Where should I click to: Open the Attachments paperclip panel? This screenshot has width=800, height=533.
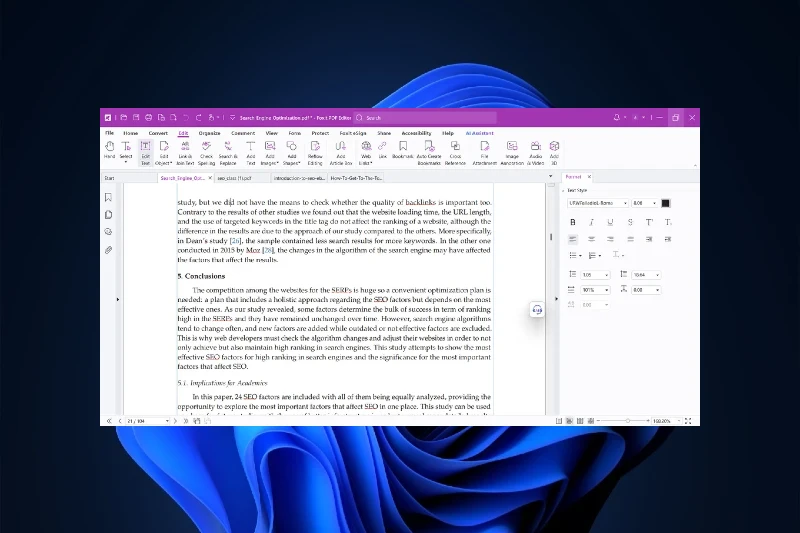pyautogui.click(x=108, y=250)
